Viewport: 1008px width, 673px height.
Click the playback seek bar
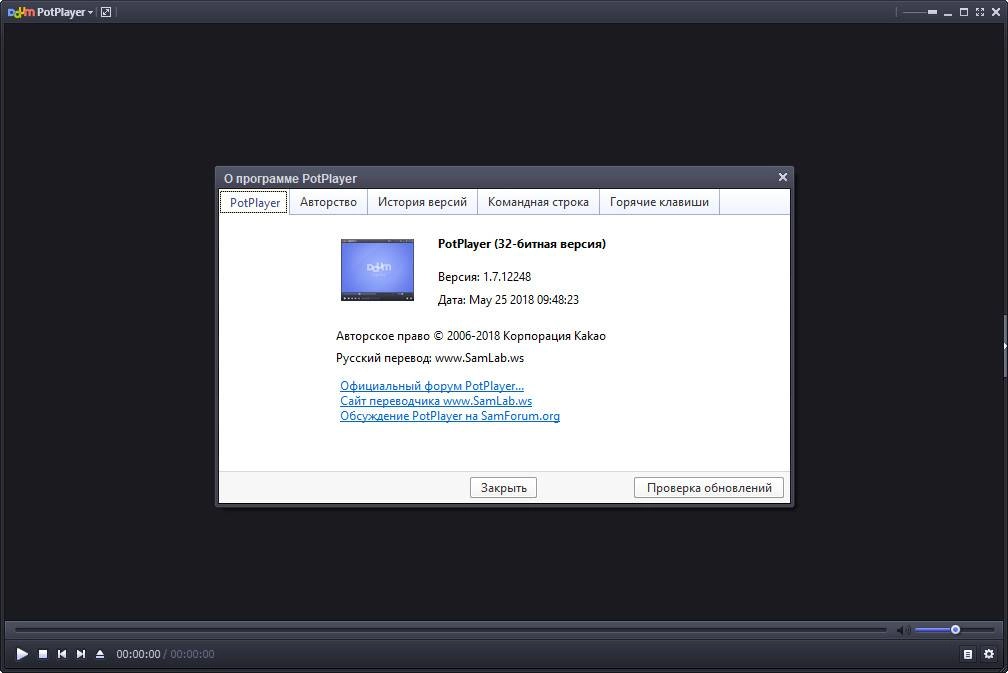coord(450,630)
